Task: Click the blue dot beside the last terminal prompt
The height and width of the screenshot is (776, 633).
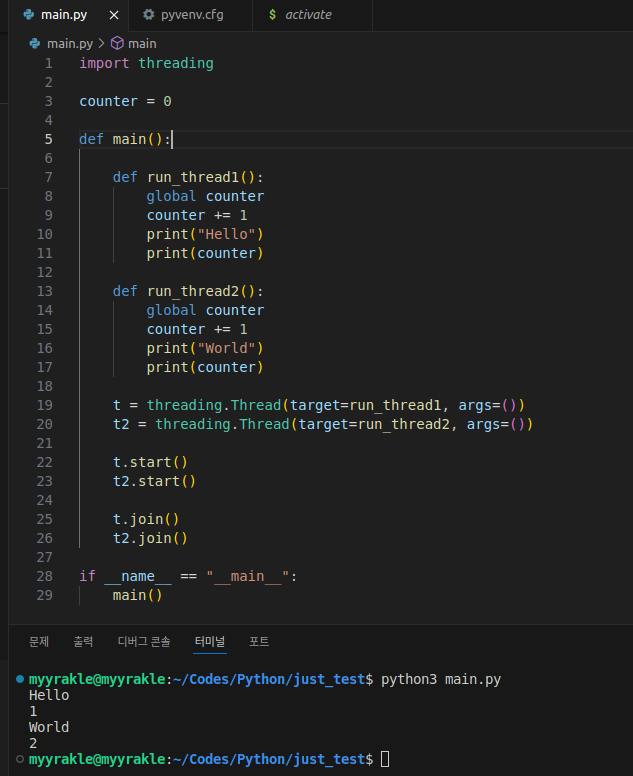Action: (20, 761)
